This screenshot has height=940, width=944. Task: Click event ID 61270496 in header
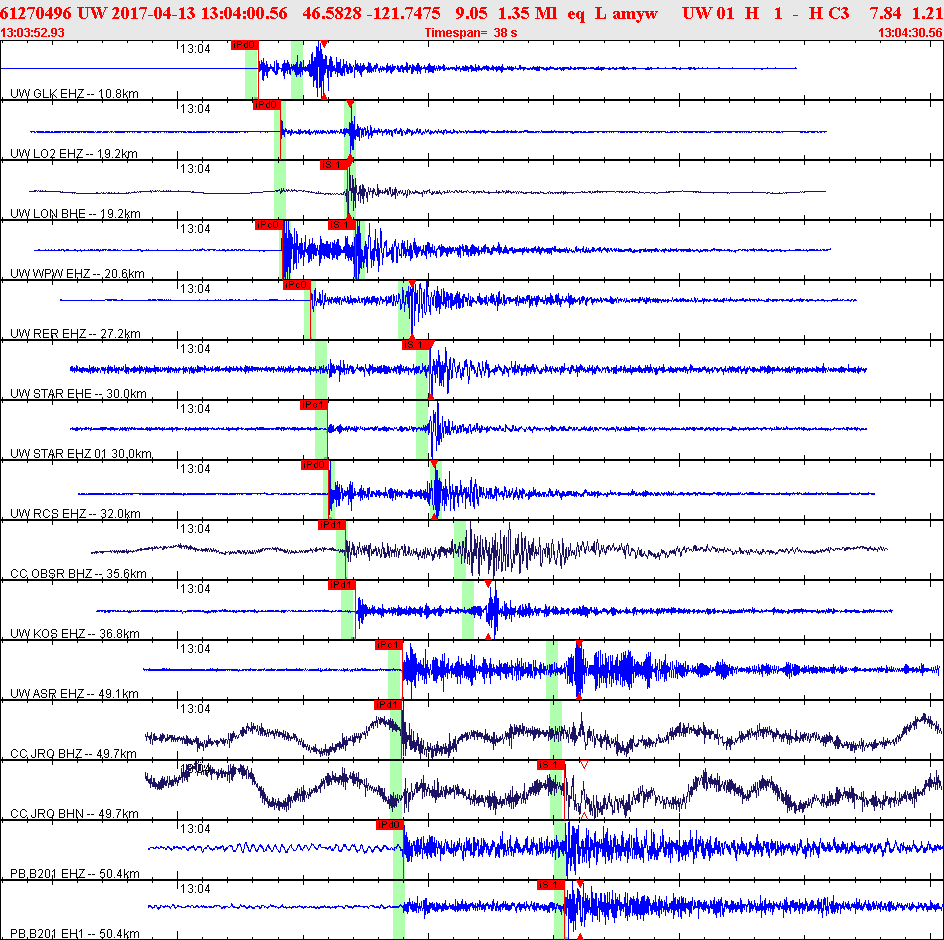36,13
